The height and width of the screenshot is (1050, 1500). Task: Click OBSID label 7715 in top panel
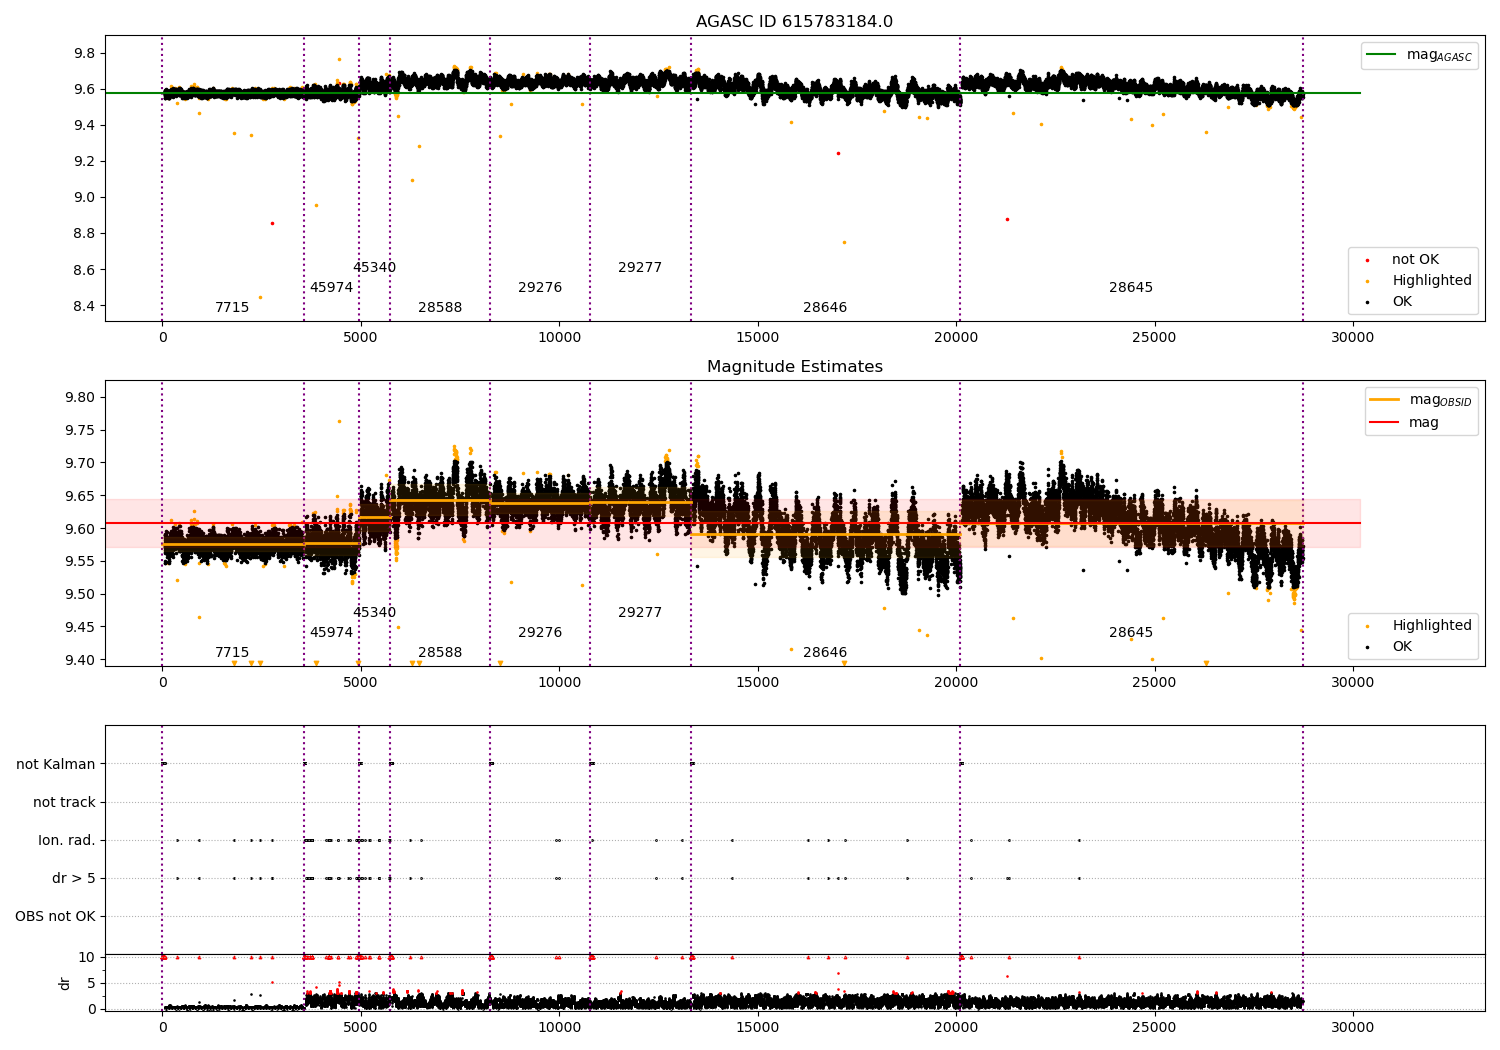232,308
